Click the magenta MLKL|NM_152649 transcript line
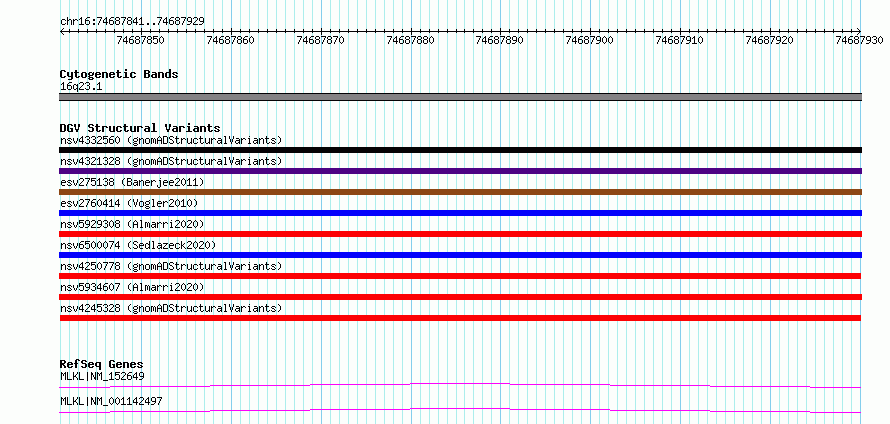This screenshot has height=424, width=890. tap(460, 386)
